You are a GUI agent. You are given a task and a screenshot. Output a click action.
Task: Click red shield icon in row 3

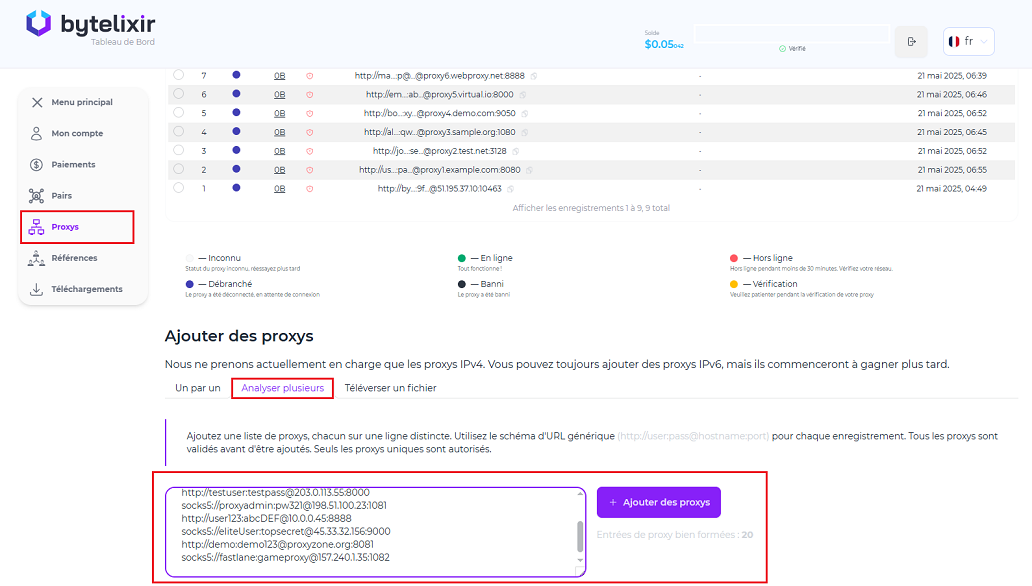tap(309, 151)
